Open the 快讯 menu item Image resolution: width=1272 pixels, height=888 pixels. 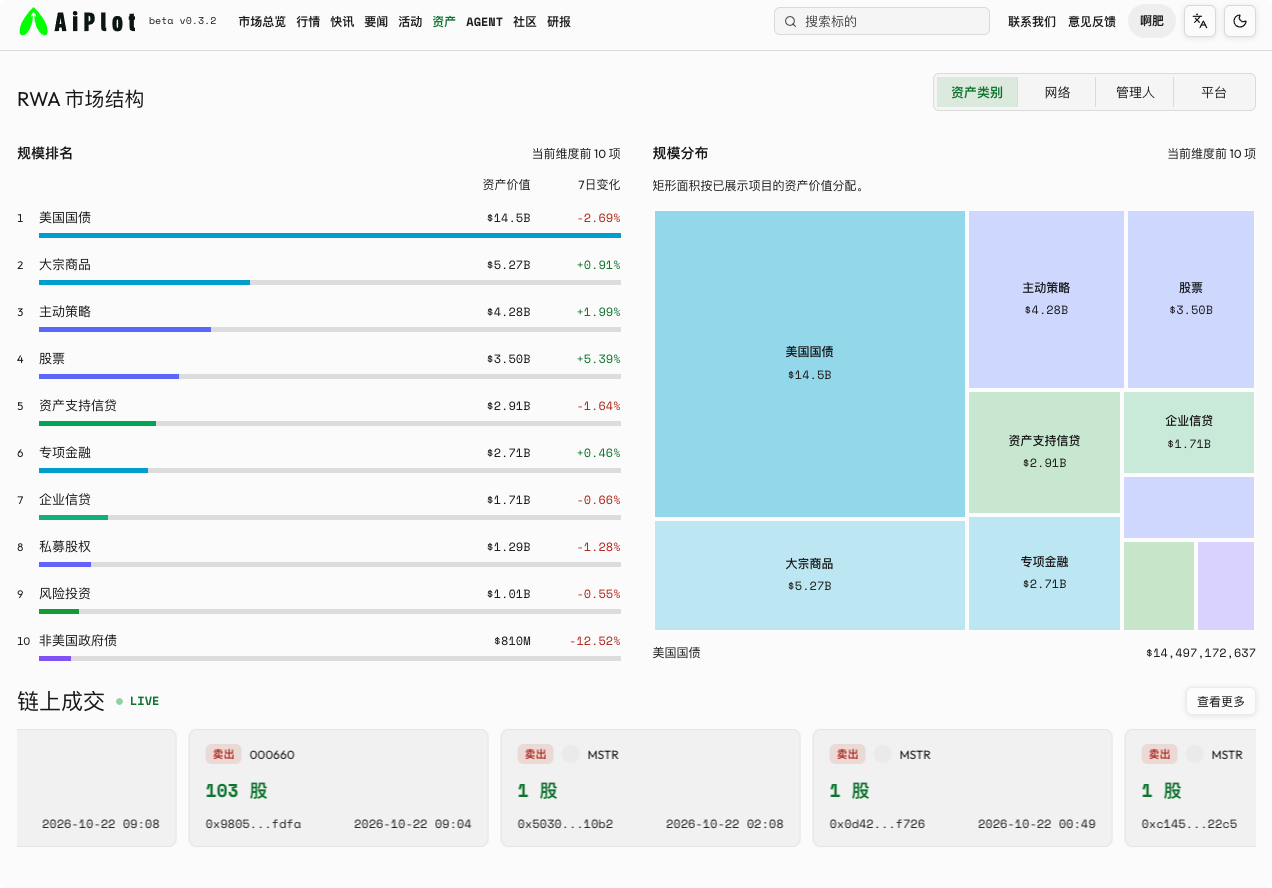coord(342,21)
